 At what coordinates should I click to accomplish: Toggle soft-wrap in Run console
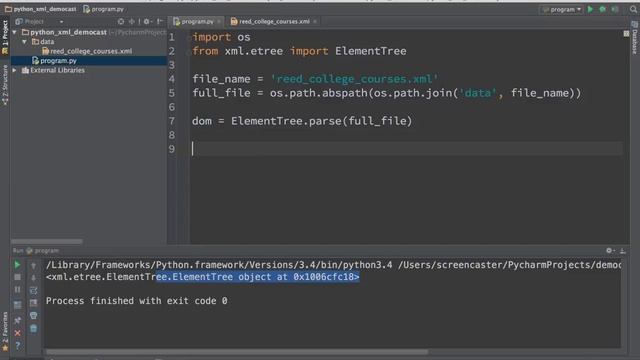click(33, 290)
